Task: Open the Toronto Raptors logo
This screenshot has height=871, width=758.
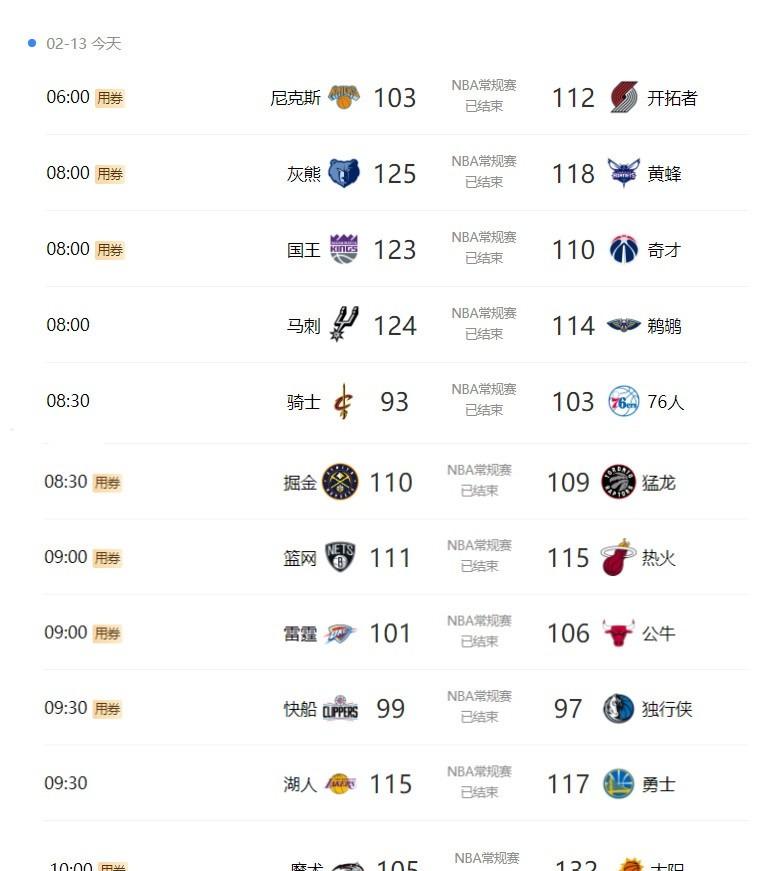Action: point(618,482)
